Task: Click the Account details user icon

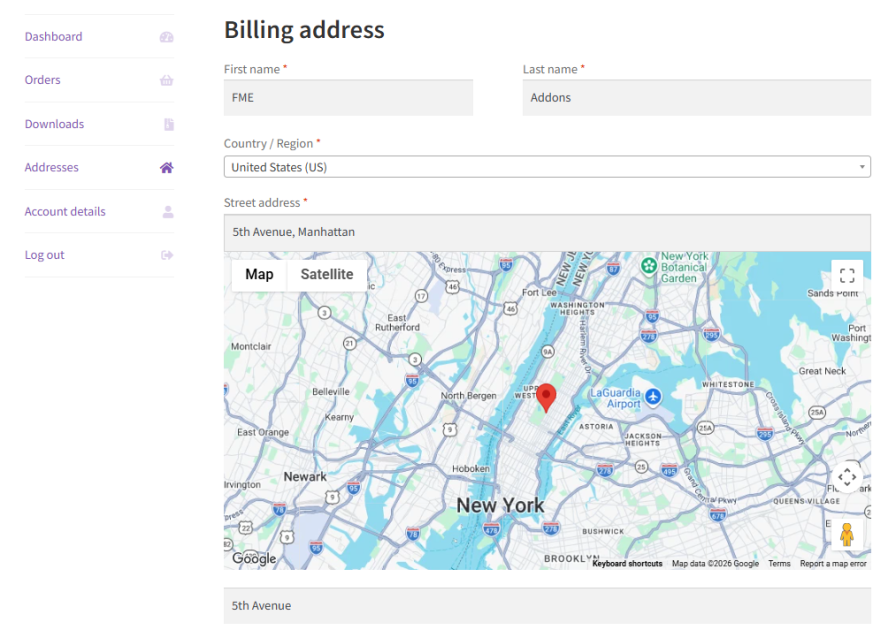Action: tap(168, 212)
